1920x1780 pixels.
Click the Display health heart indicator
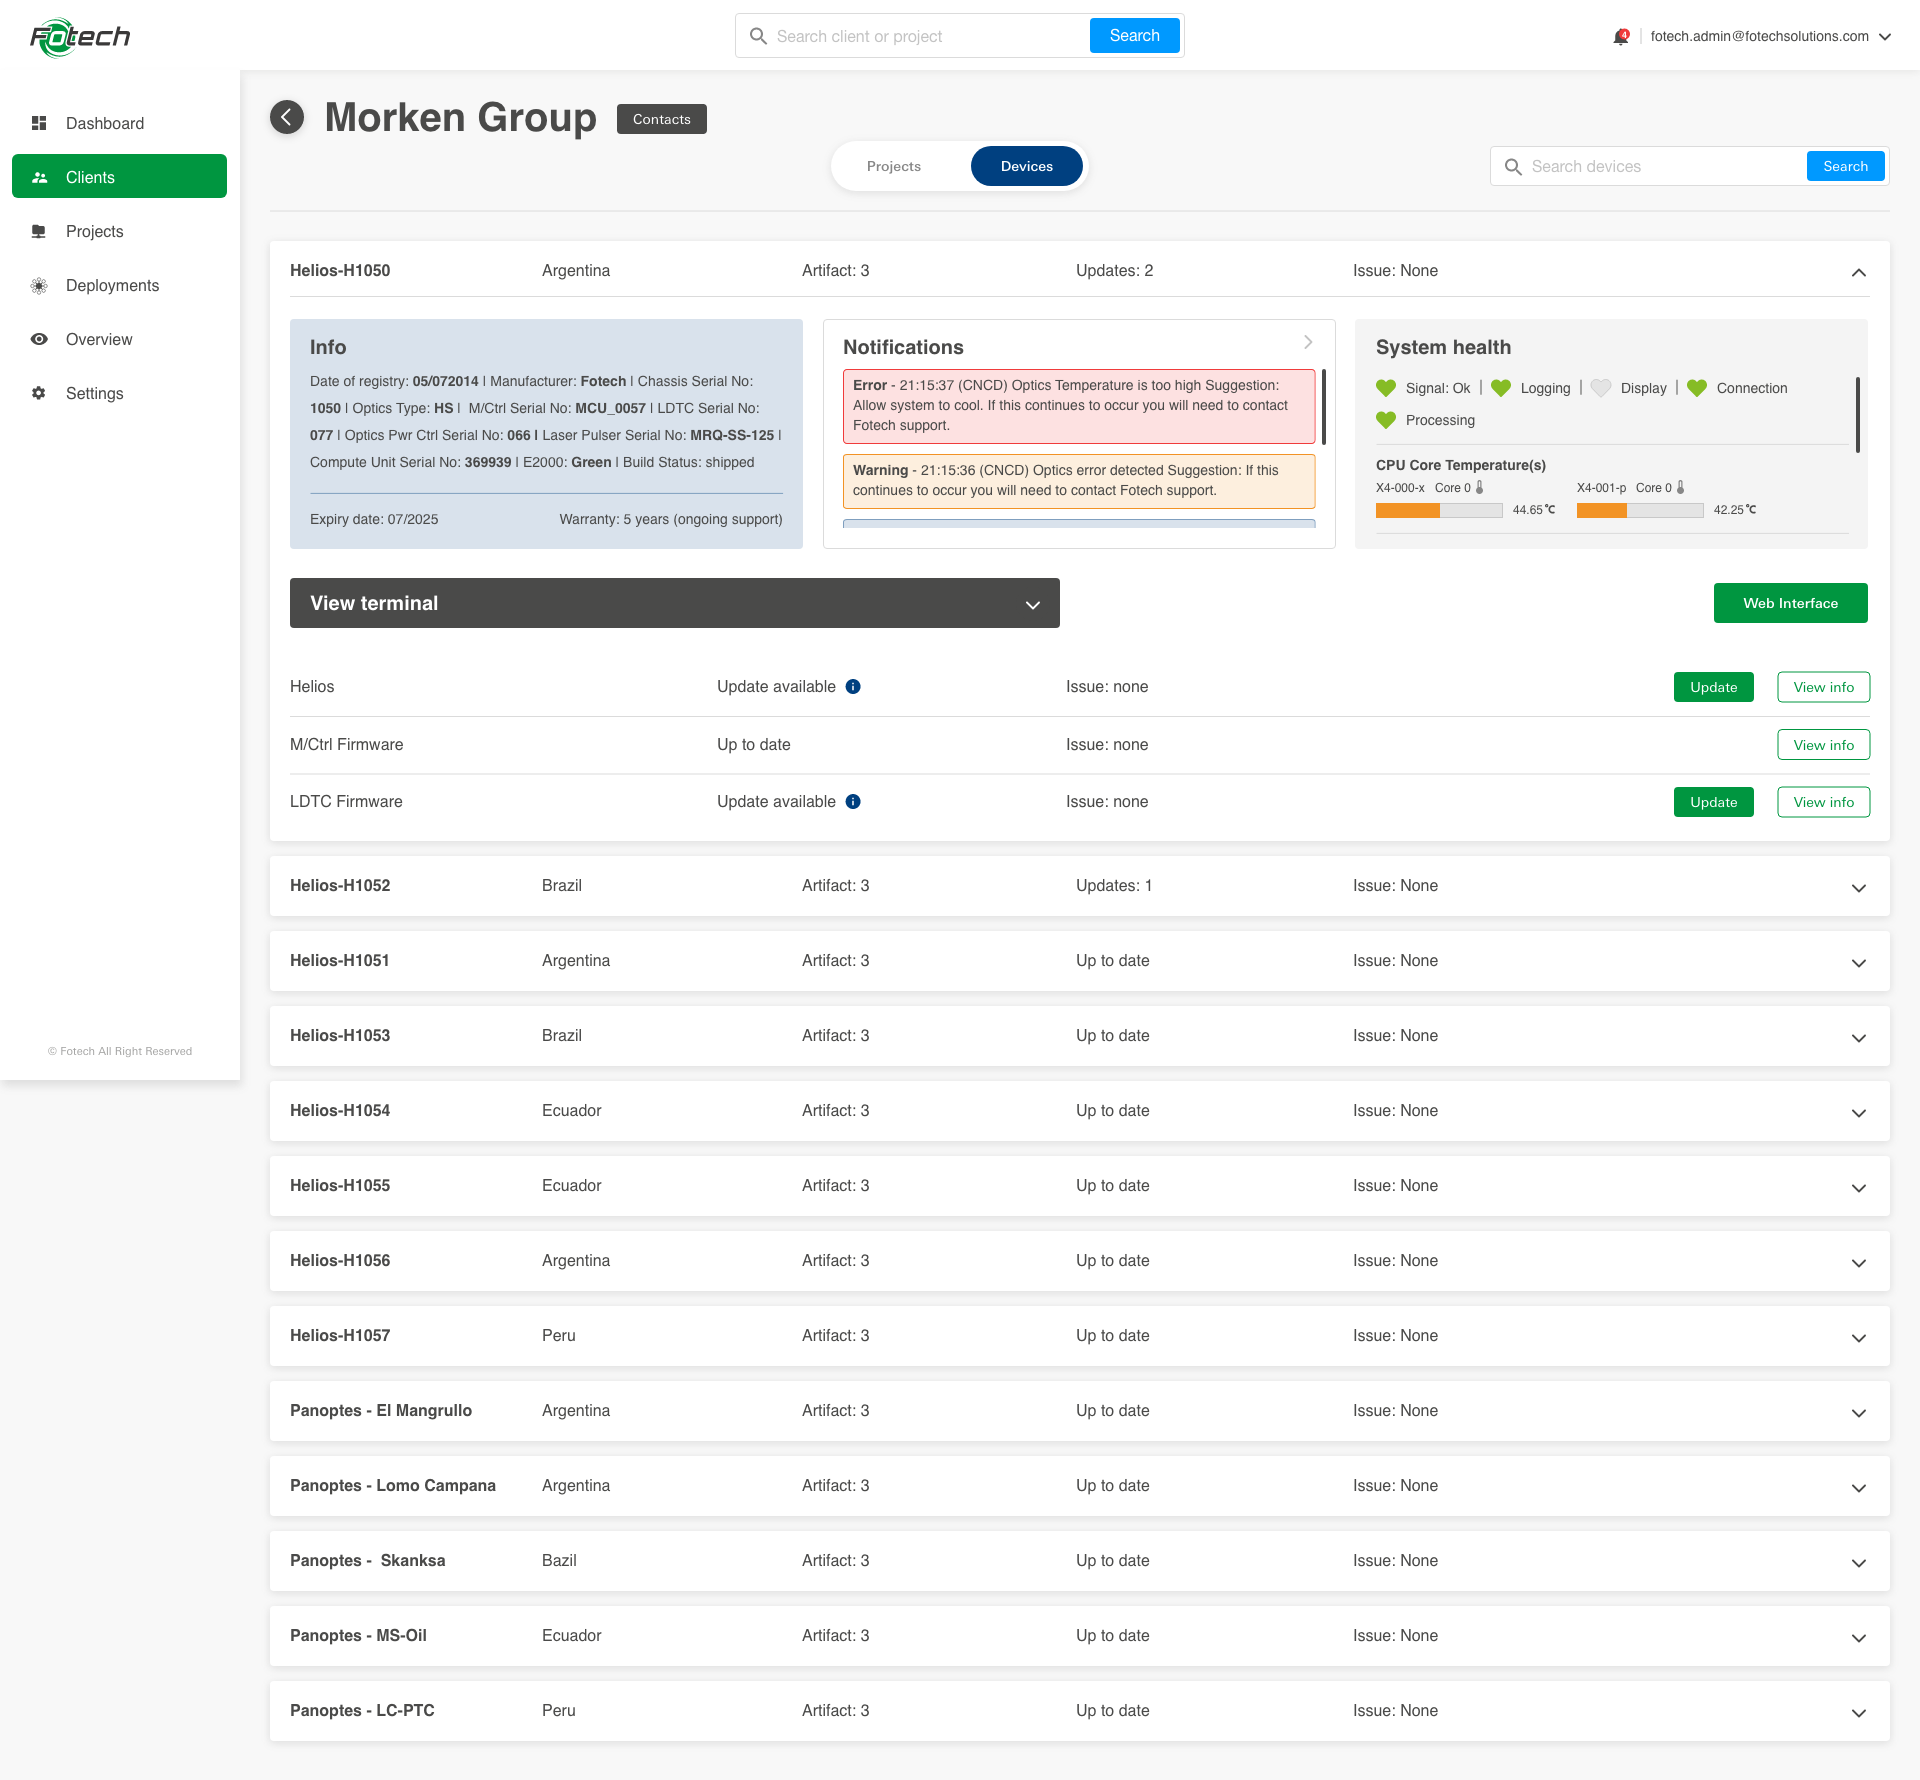pos(1601,388)
